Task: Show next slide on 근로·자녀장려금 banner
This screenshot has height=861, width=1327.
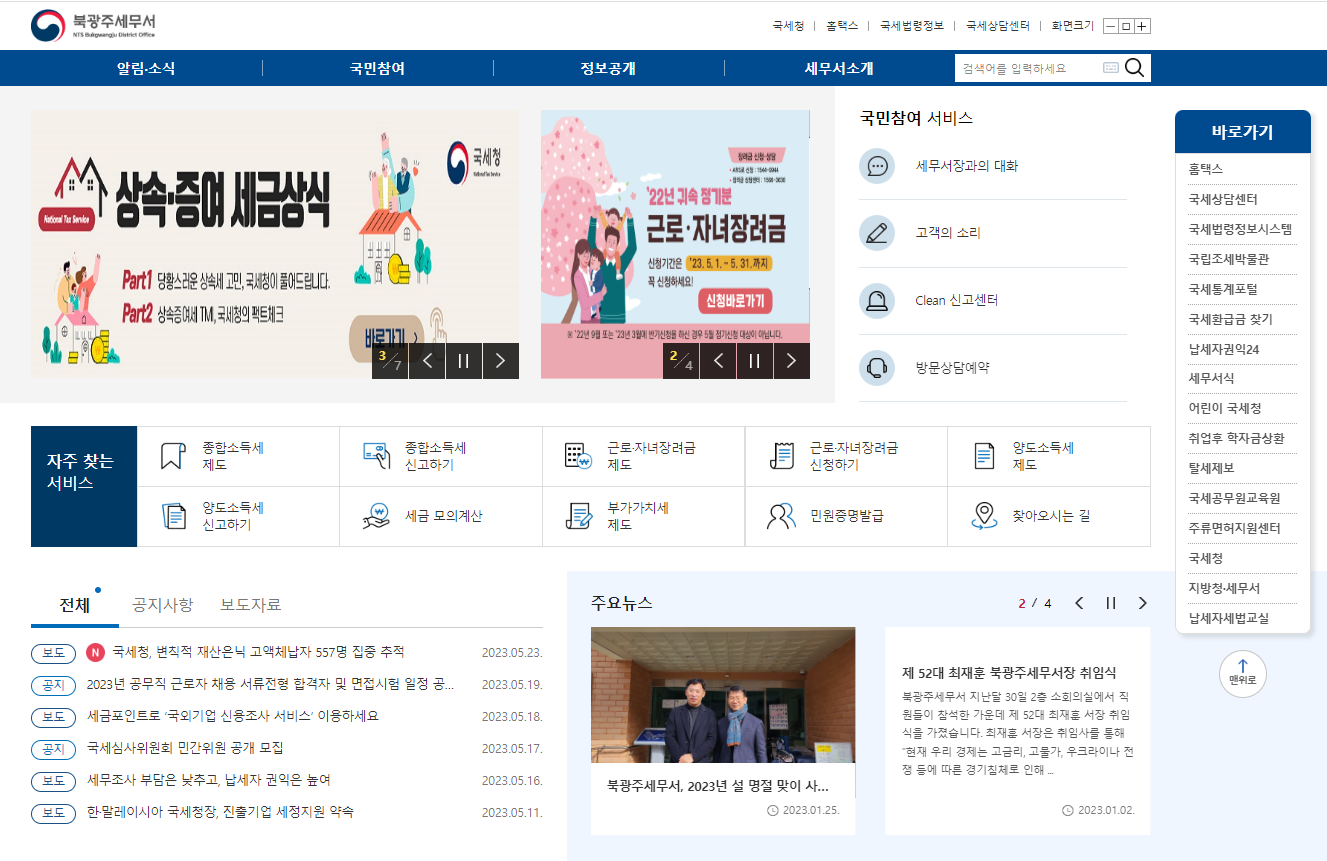Action: (792, 361)
